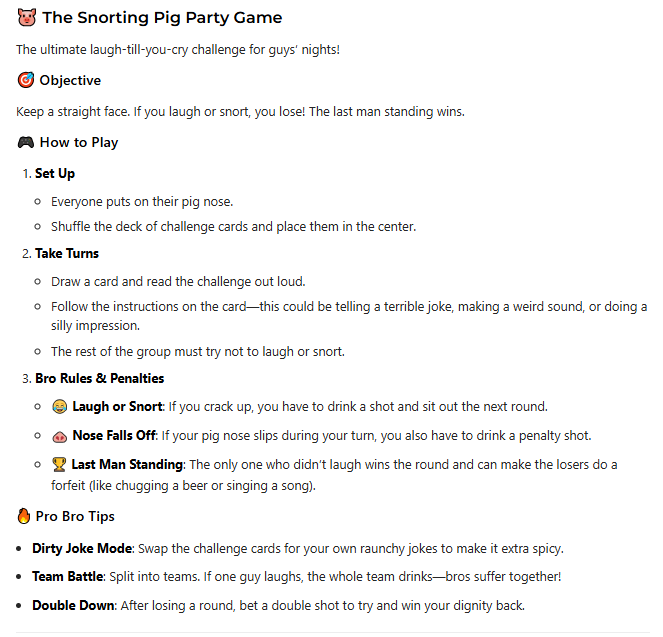Click the bold 'Laugh or Snort' label
This screenshot has height=637, width=663.
117,407
